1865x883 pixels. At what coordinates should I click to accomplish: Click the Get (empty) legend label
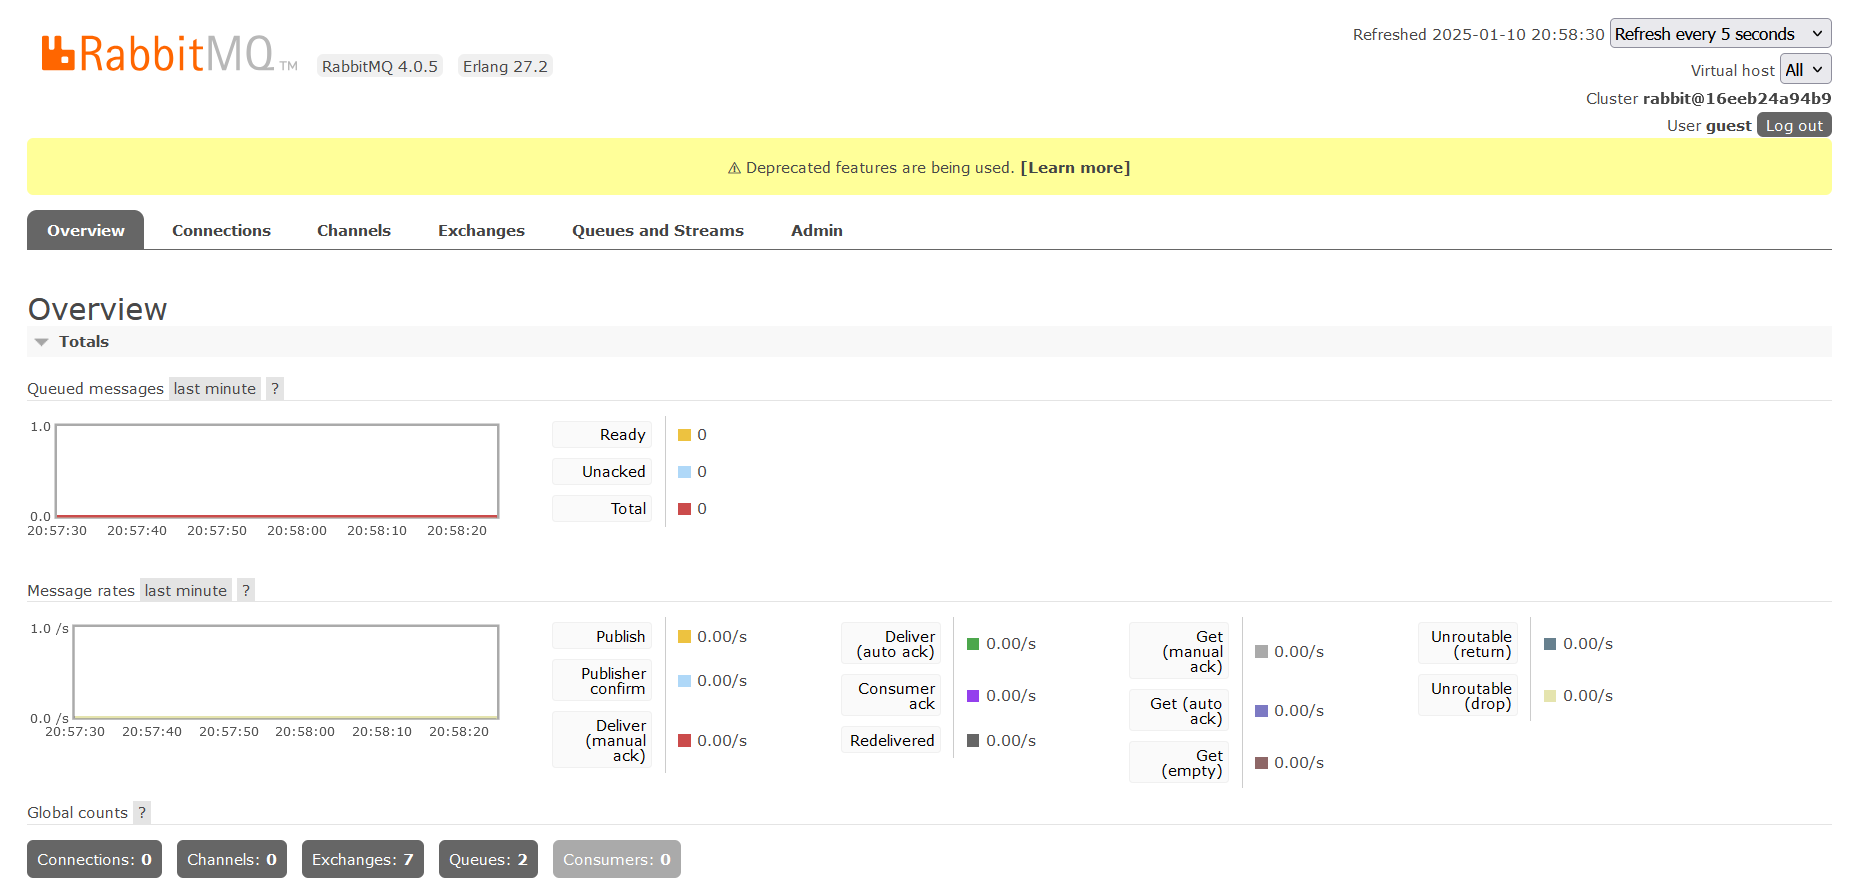pos(1180,763)
